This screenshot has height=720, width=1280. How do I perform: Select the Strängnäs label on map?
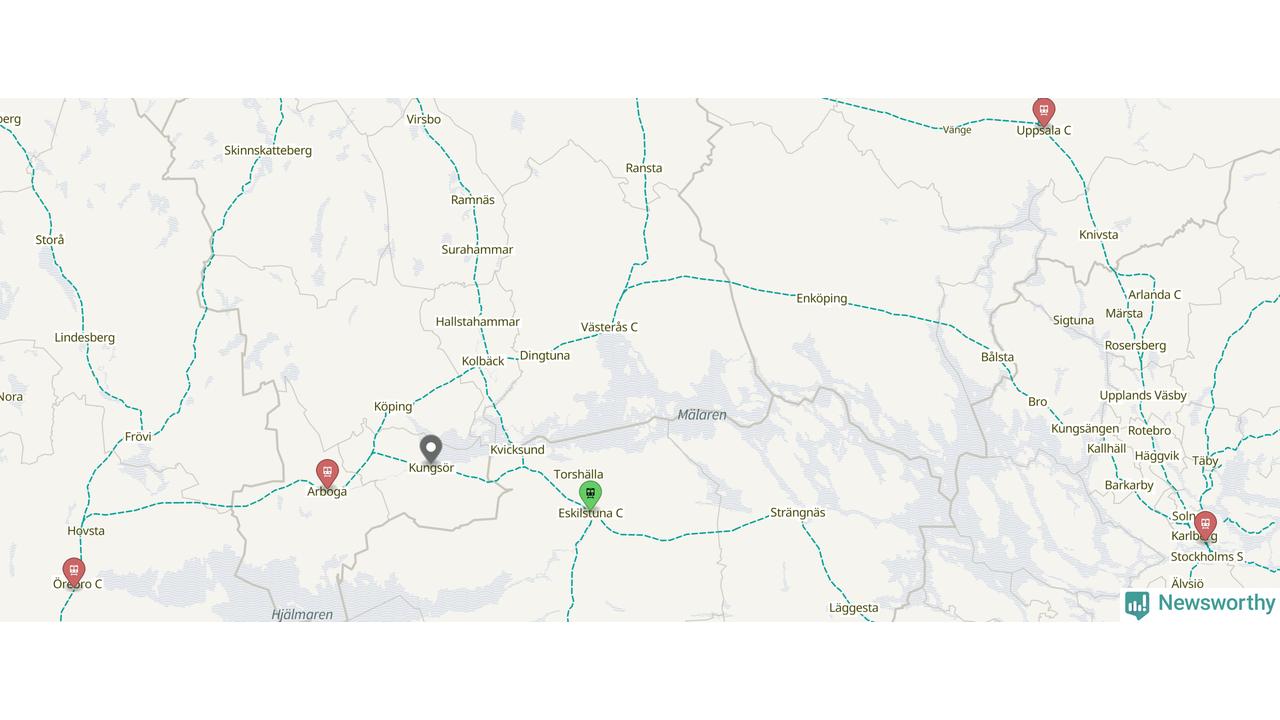click(798, 512)
